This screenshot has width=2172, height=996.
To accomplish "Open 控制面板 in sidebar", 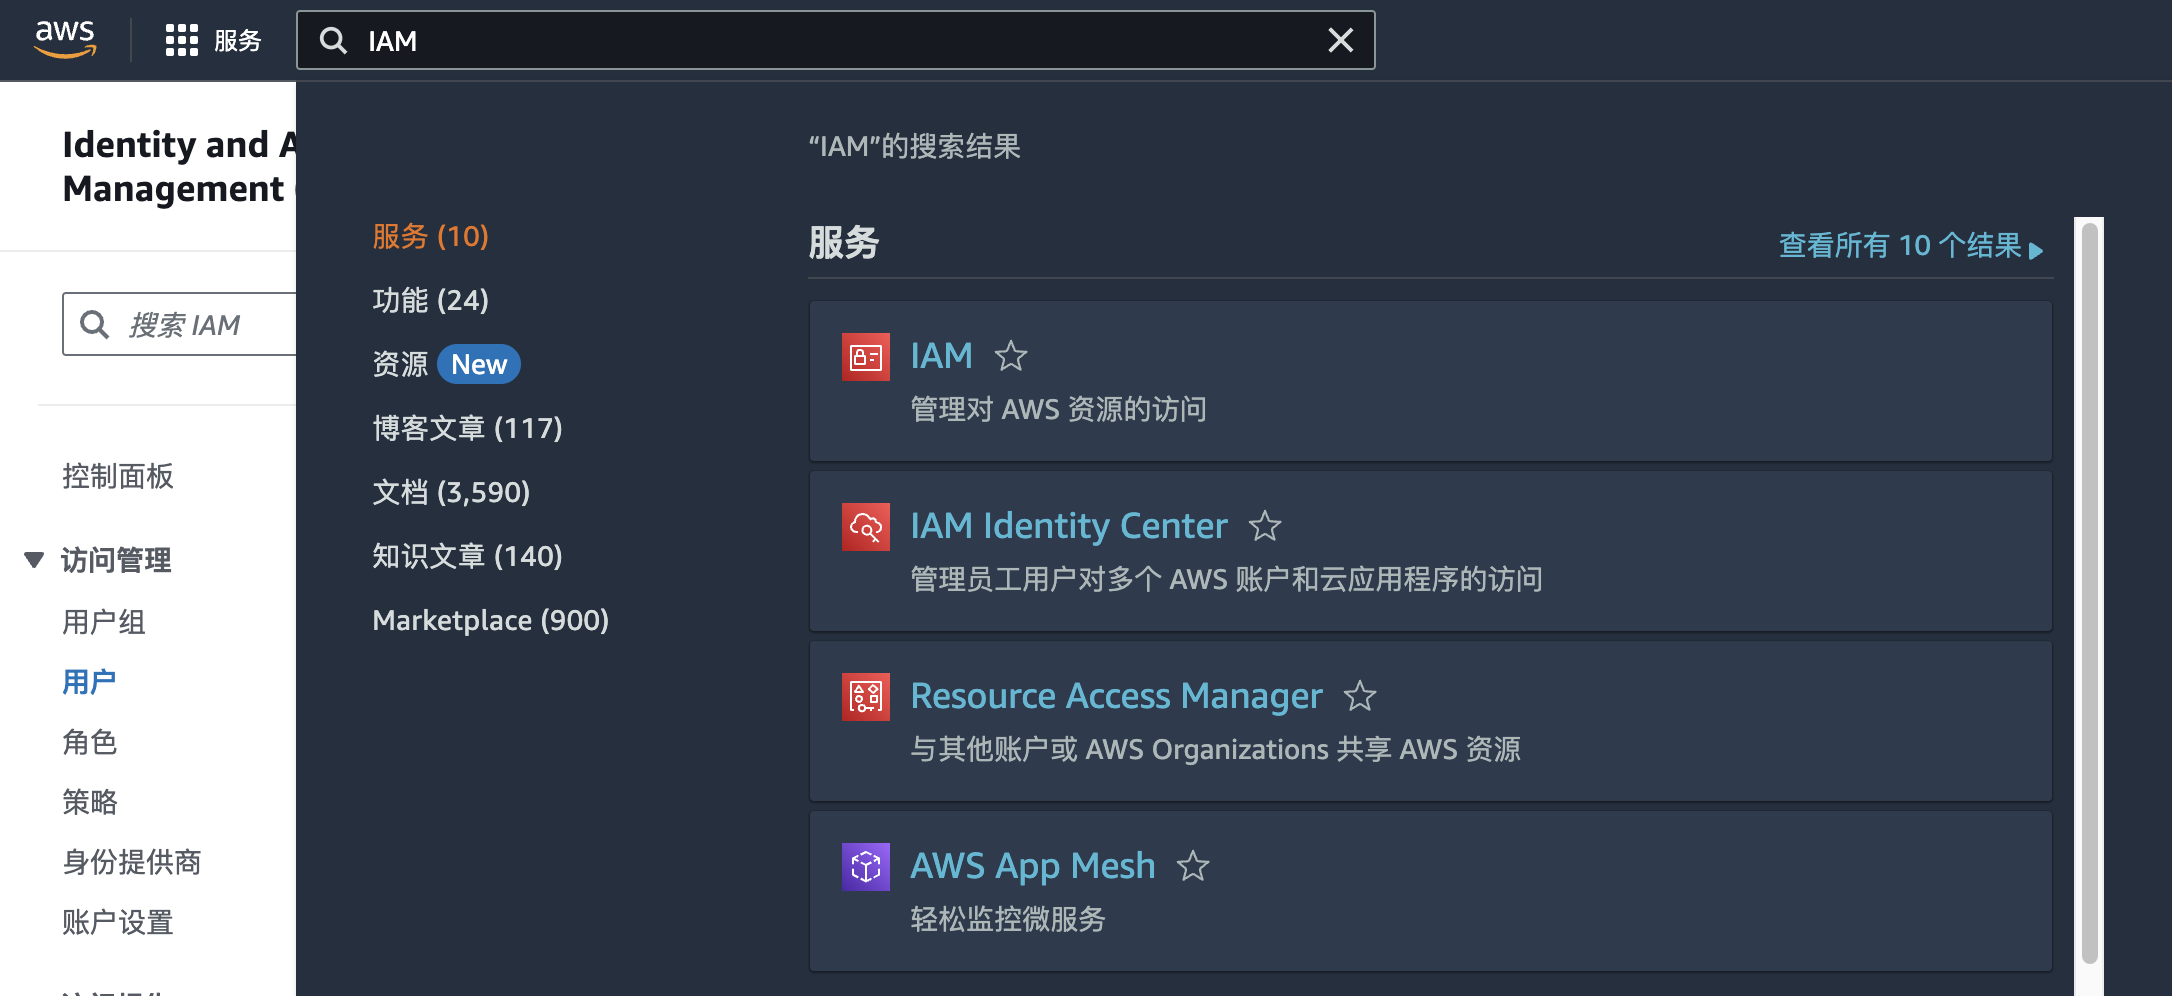I will click(x=118, y=476).
